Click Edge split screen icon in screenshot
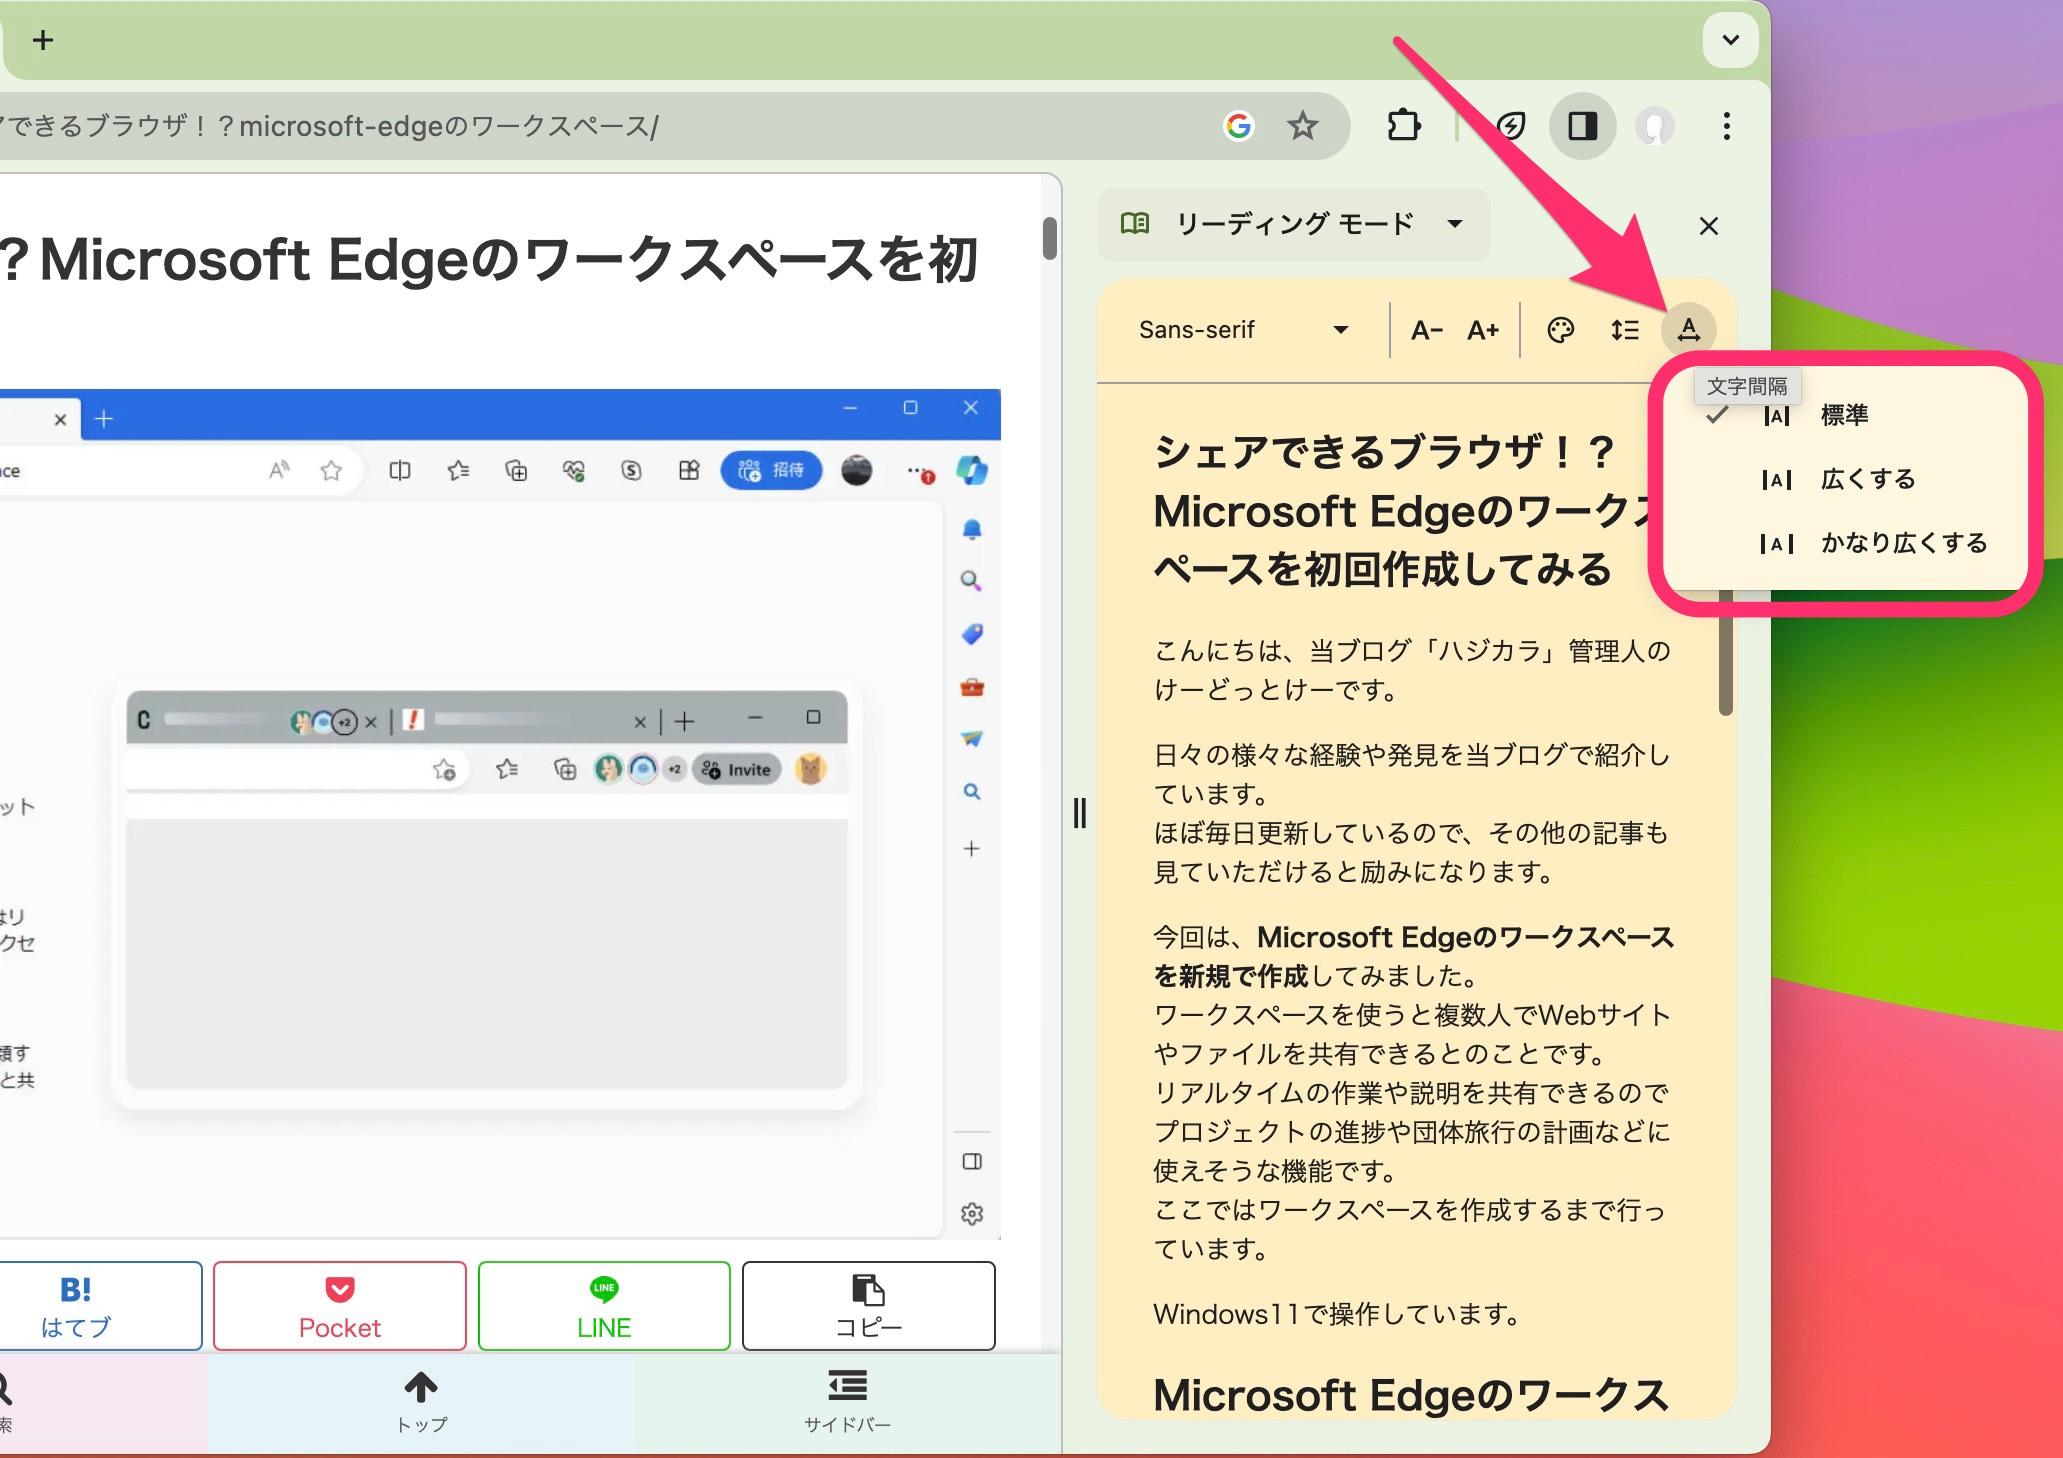This screenshot has height=1458, width=2063. (400, 470)
